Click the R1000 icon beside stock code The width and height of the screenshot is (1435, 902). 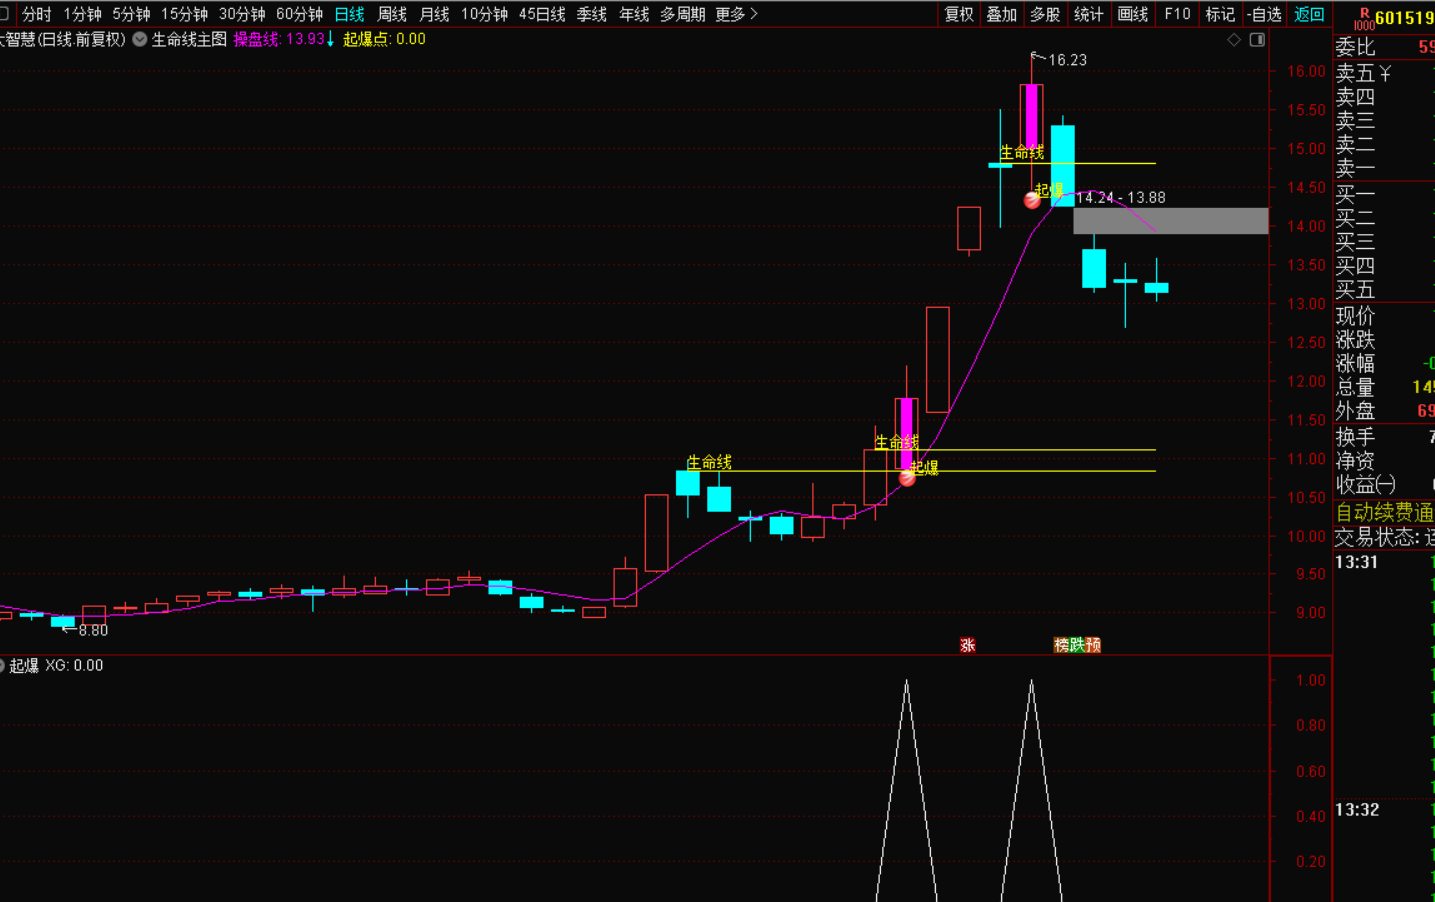coord(1363,18)
